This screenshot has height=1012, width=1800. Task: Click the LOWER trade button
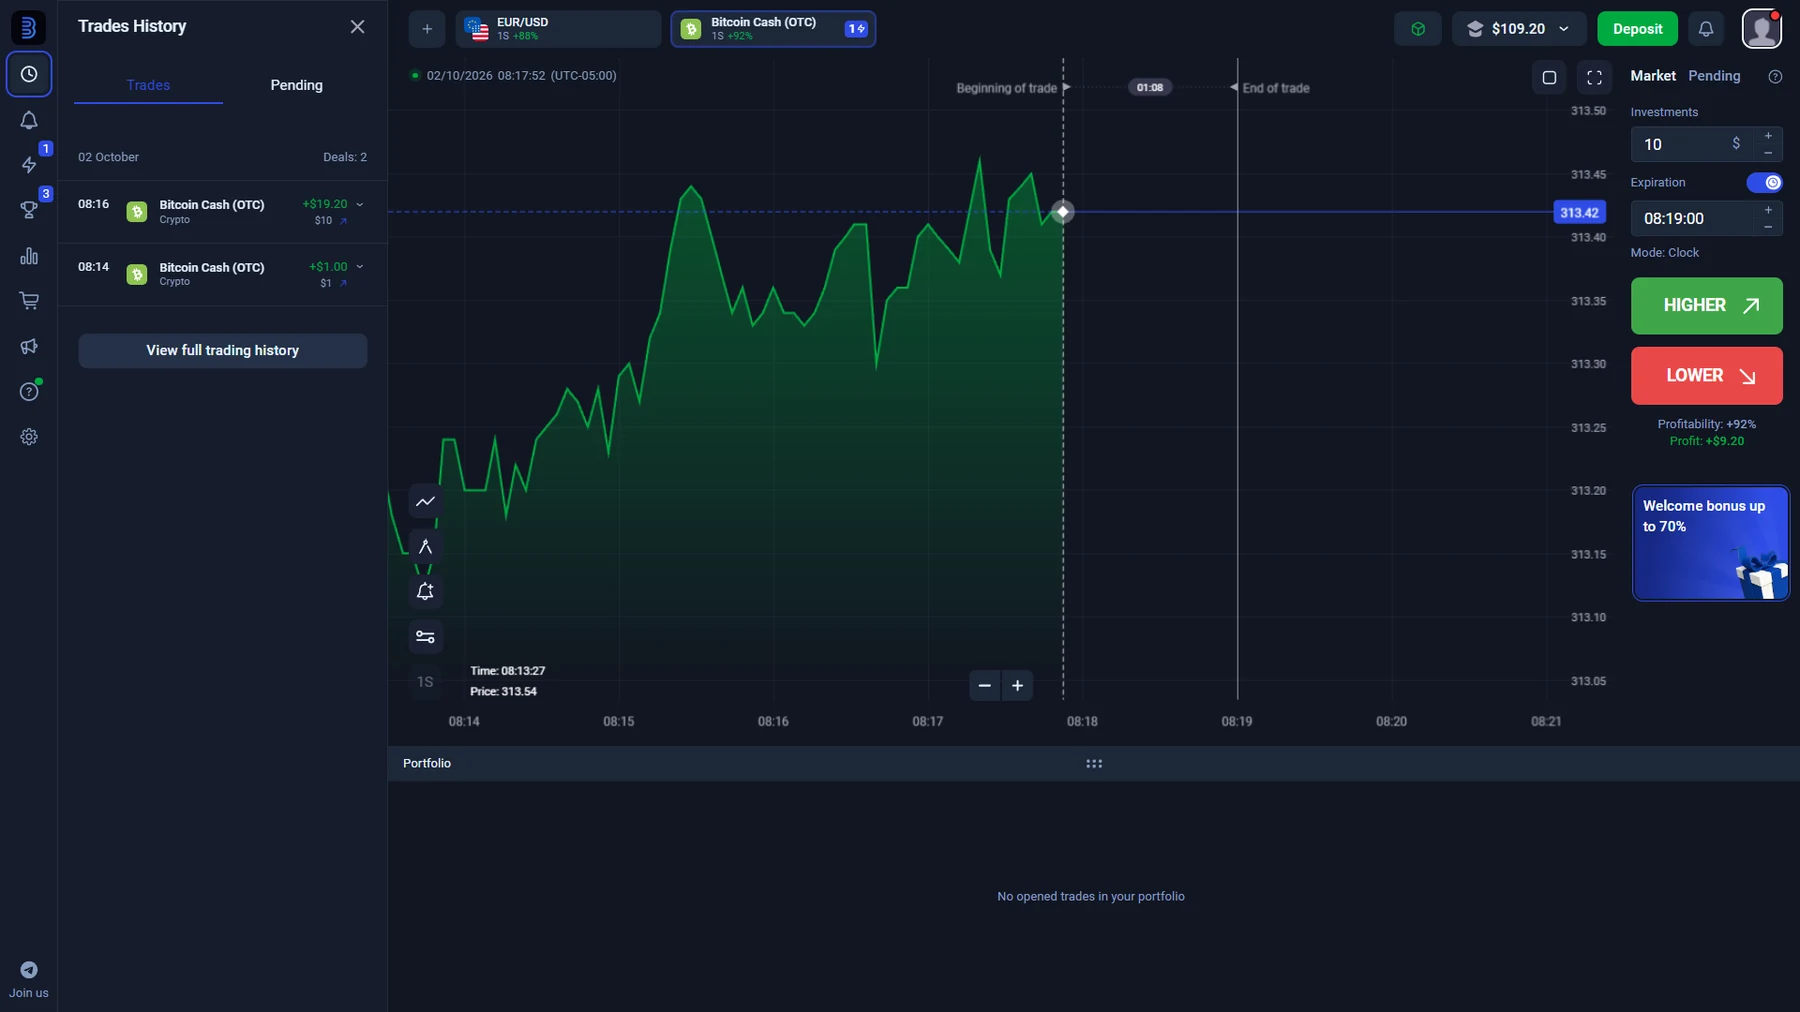(1706, 376)
